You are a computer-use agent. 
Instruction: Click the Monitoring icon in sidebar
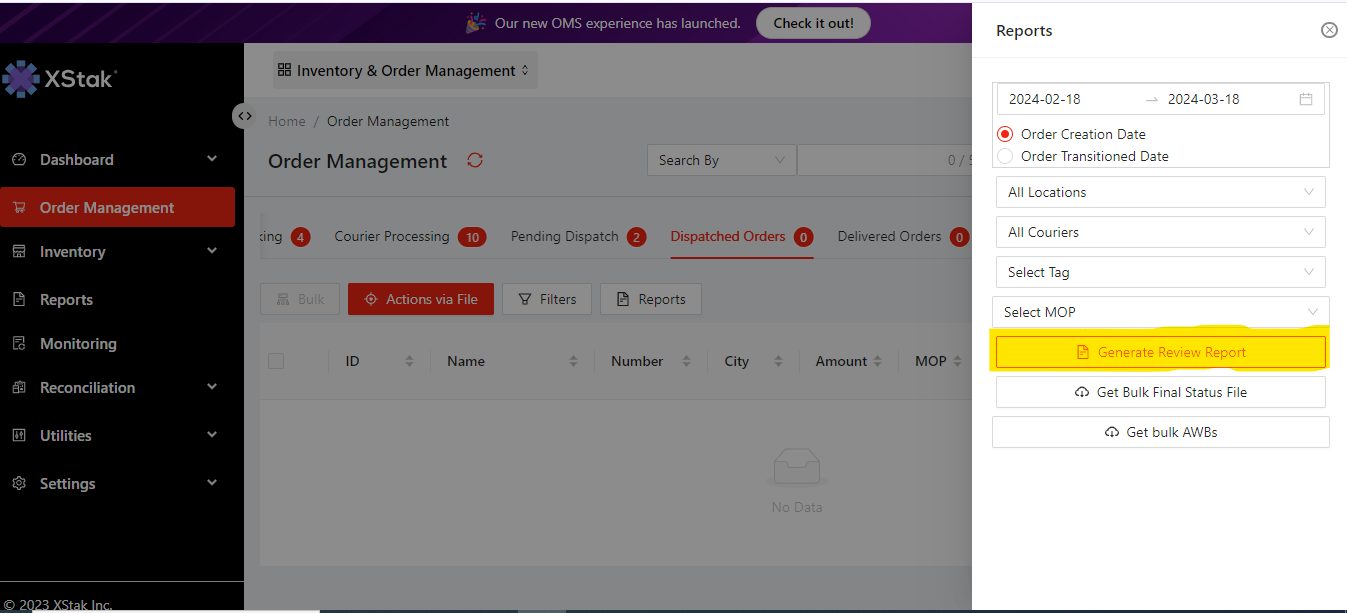[18, 344]
